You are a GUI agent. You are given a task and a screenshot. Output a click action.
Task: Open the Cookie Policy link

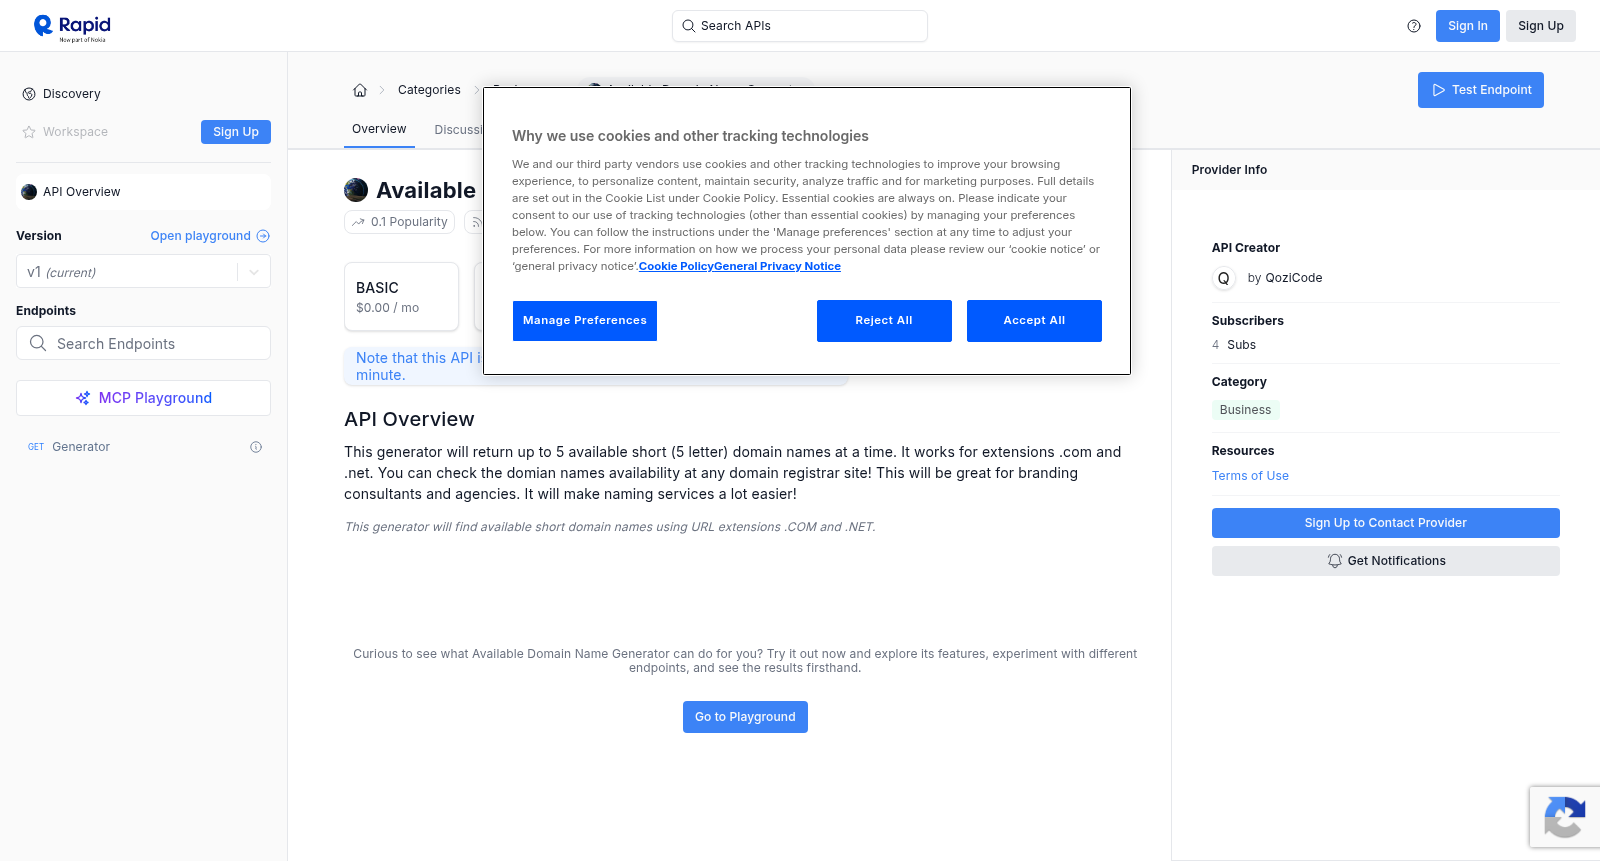click(x=676, y=266)
